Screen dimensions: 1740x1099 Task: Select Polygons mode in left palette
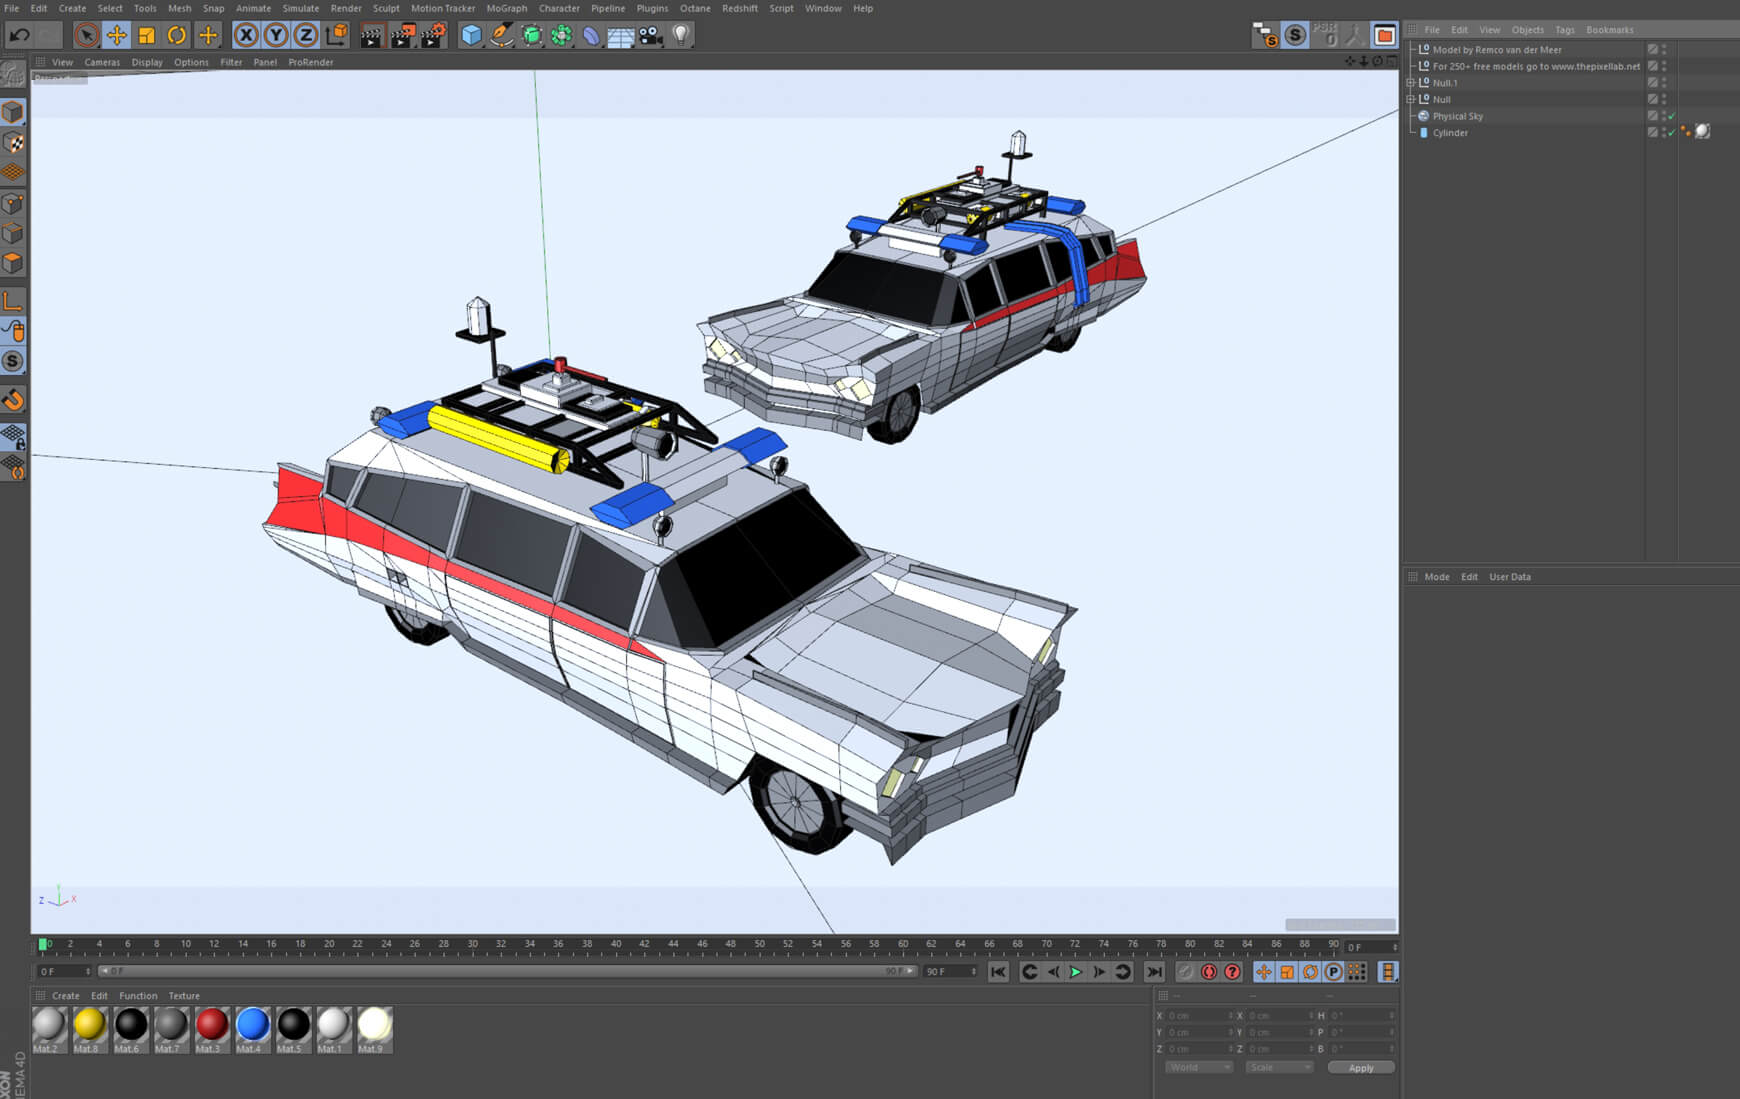coord(13,263)
